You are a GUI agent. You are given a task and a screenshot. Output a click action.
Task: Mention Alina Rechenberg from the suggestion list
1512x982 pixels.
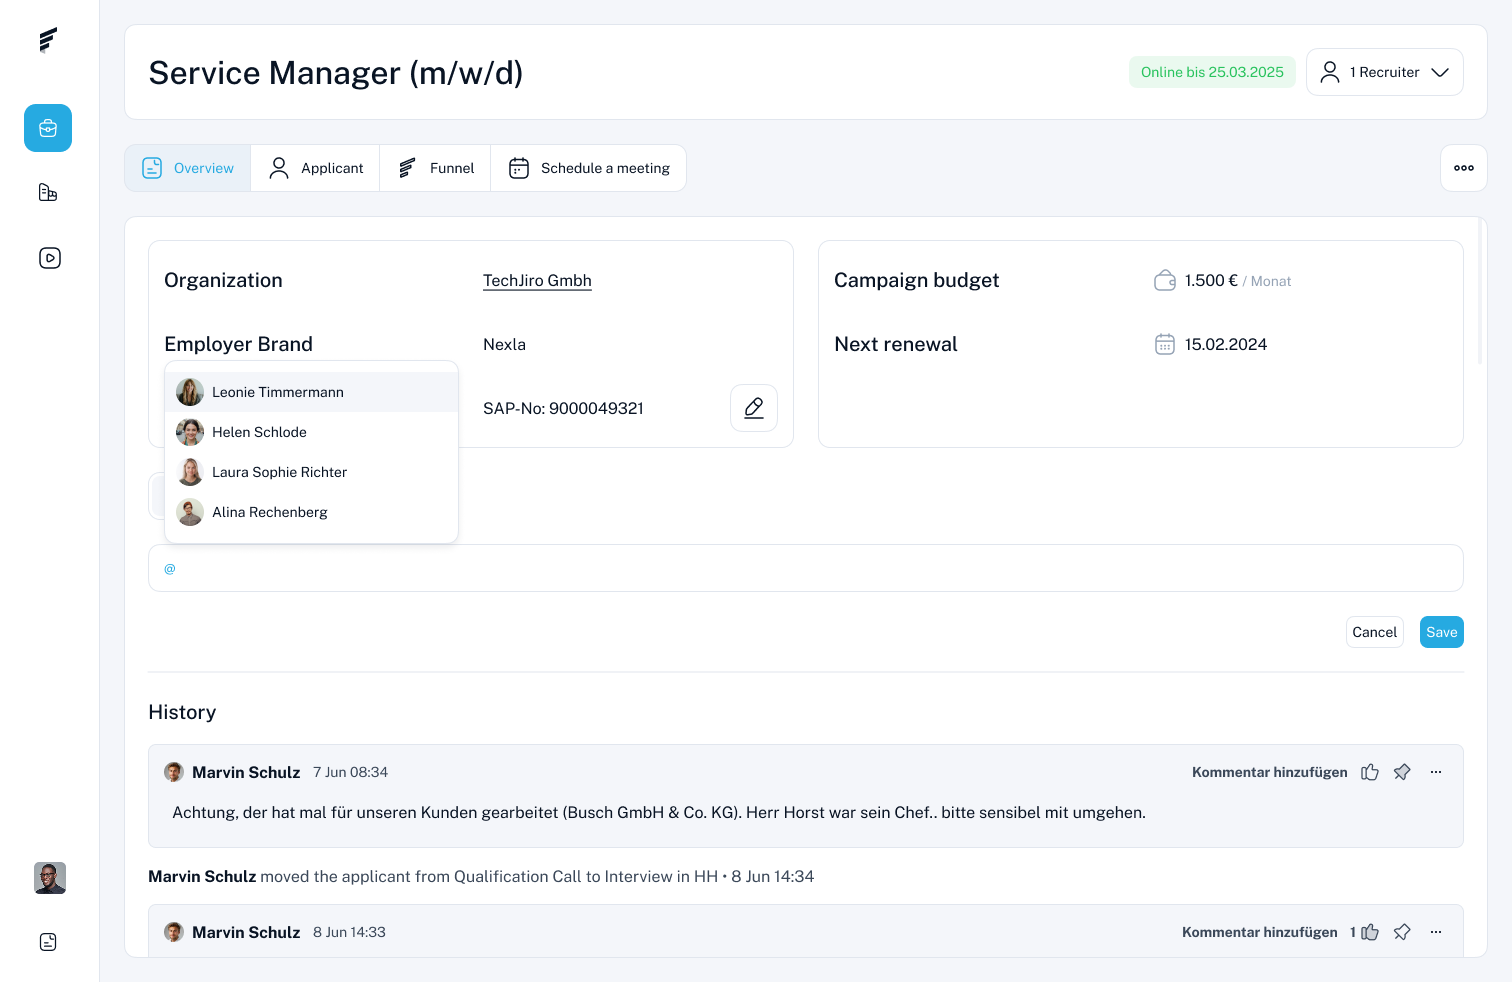(x=311, y=512)
